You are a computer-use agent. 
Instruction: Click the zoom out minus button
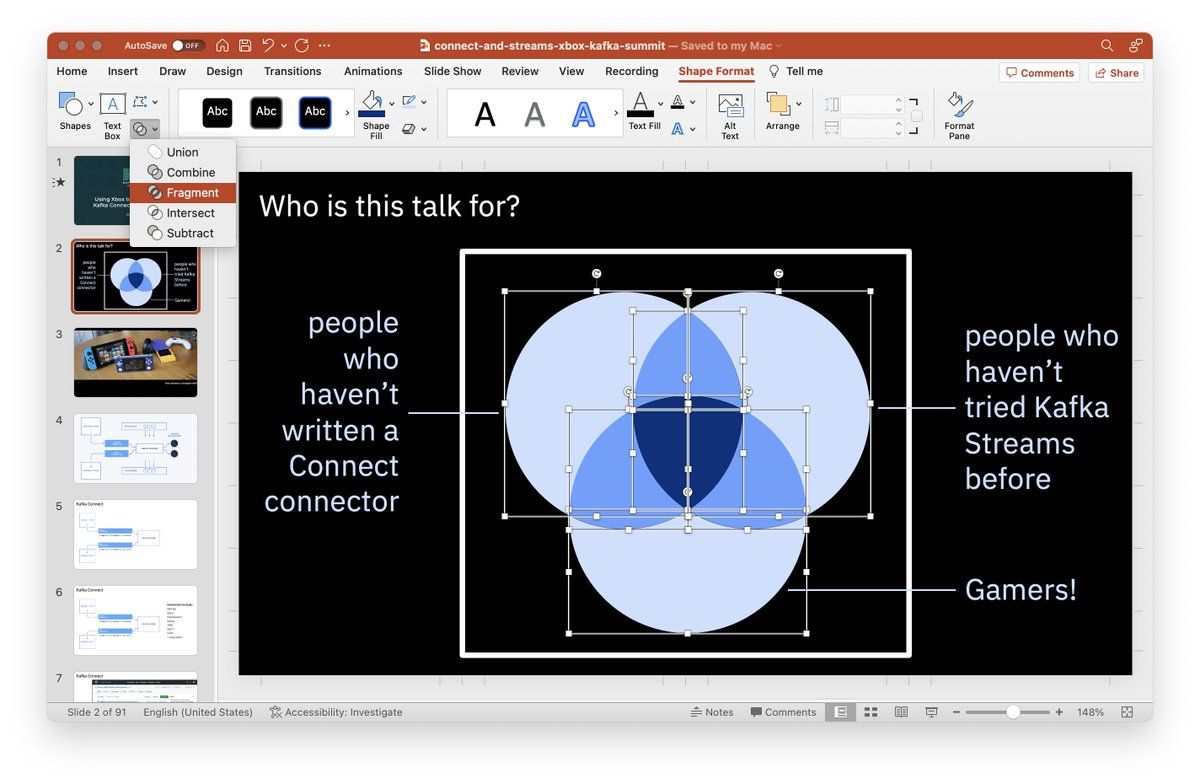[957, 712]
